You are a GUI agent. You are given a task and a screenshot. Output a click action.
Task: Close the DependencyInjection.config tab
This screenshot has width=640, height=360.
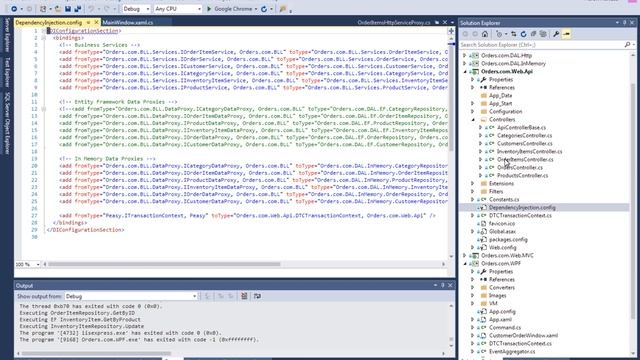96,22
